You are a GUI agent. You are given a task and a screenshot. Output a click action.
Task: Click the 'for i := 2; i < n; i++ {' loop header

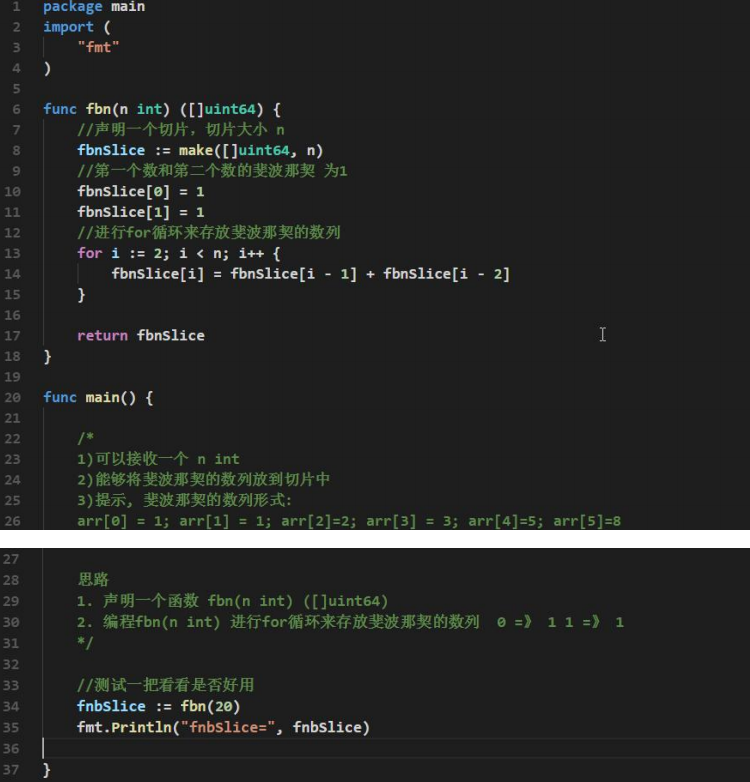tap(179, 253)
